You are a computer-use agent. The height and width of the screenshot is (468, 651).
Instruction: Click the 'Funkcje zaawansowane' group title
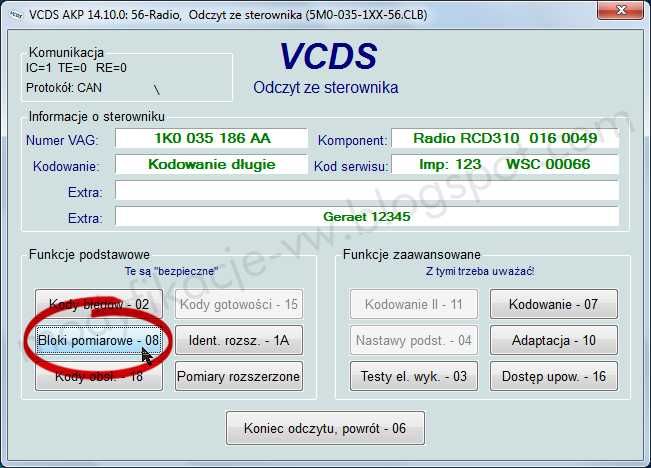pos(411,255)
